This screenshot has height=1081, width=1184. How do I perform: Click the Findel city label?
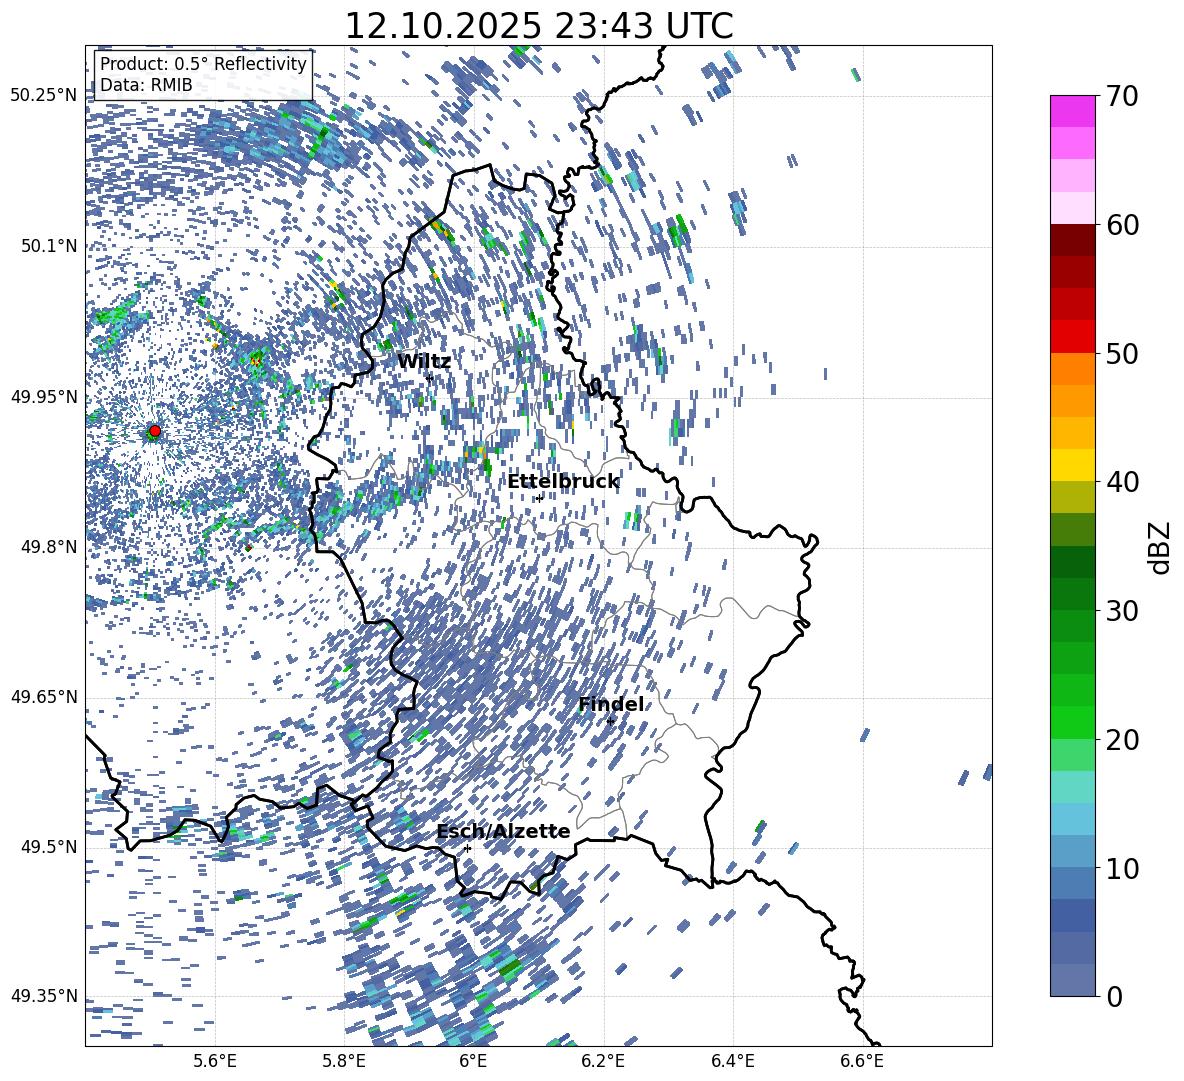tap(611, 704)
